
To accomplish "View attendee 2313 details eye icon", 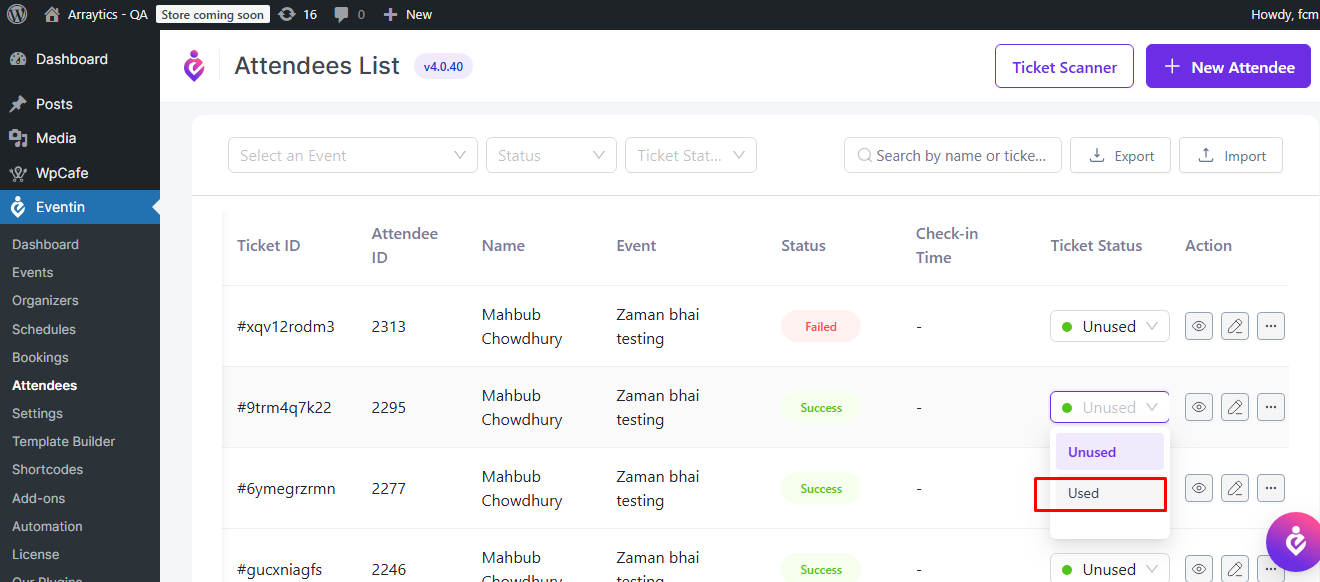I will pyautogui.click(x=1199, y=326).
